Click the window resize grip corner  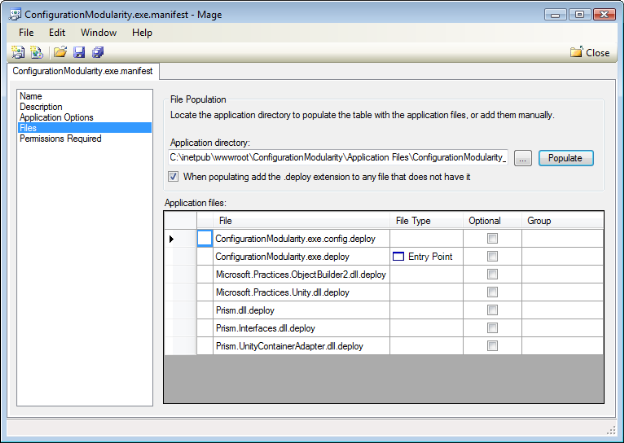coord(611,430)
